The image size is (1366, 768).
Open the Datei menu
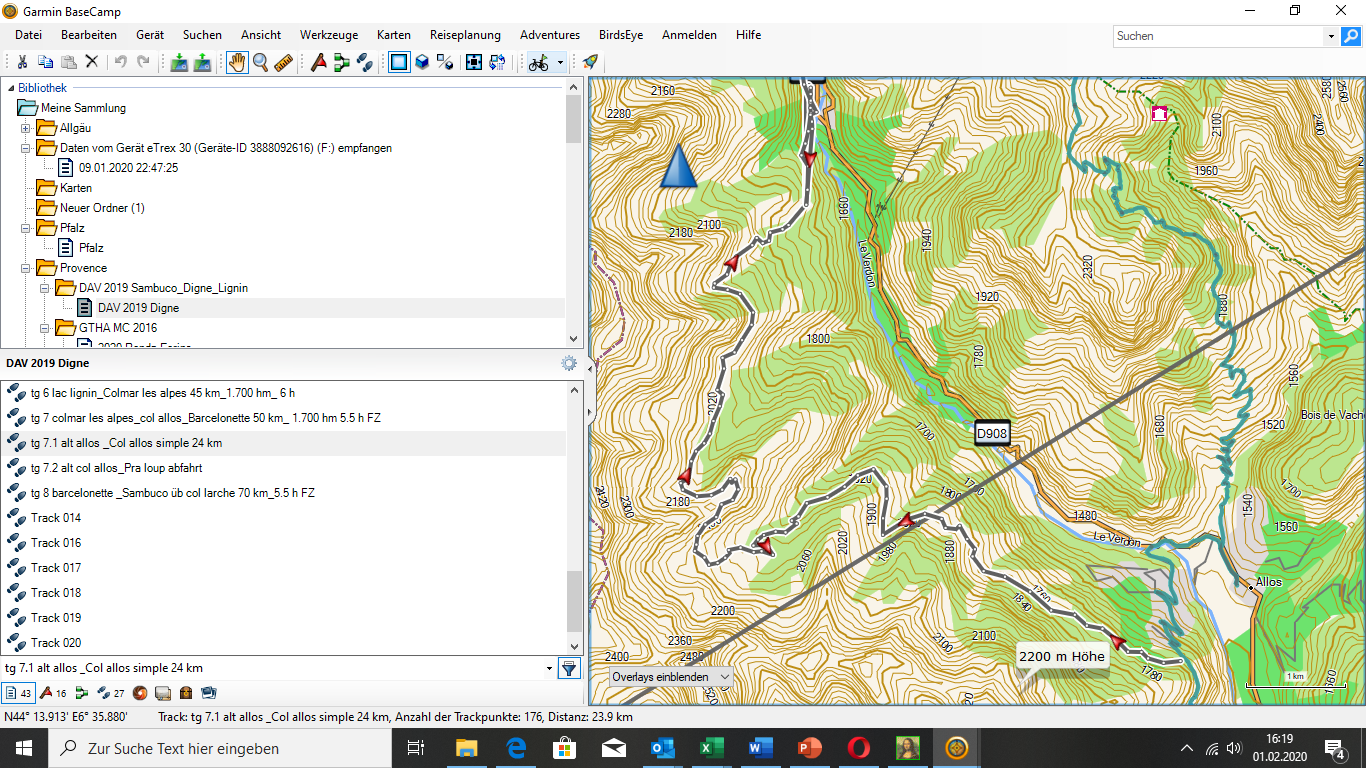28,35
